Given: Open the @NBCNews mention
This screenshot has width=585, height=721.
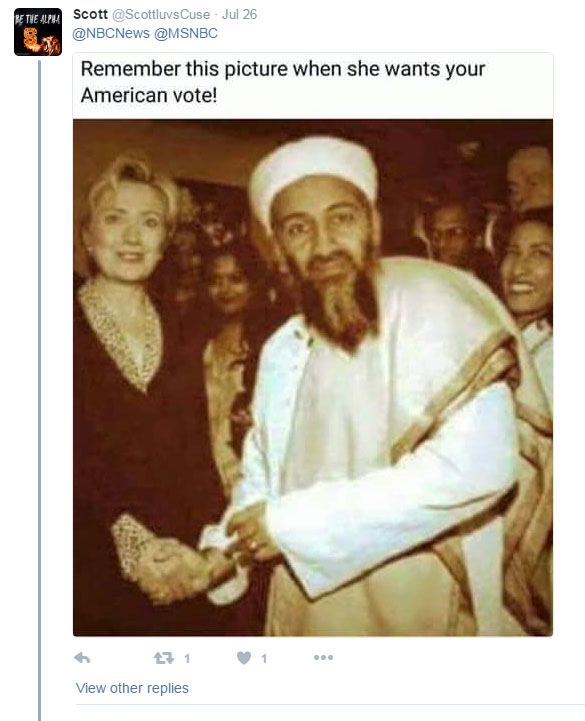Looking at the screenshot, I should coord(111,34).
